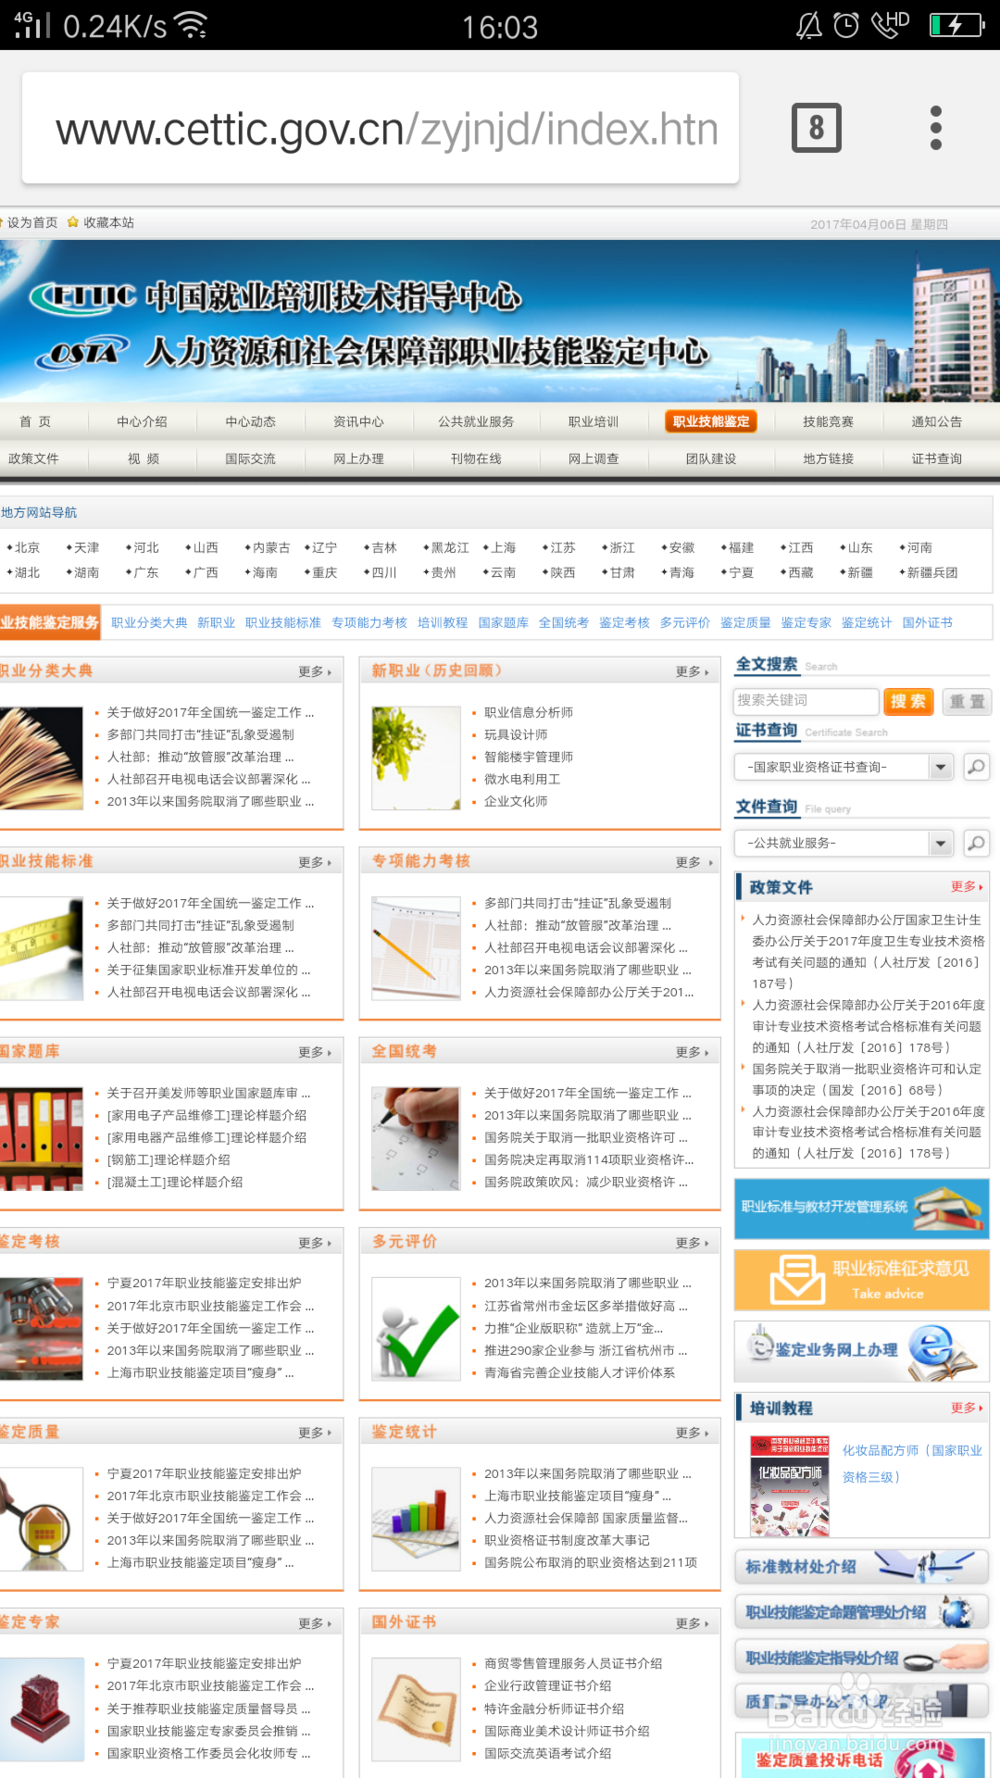Open [钢筋工]理论样题介绍 link
1000x1778 pixels.
pyautogui.click(x=169, y=1159)
